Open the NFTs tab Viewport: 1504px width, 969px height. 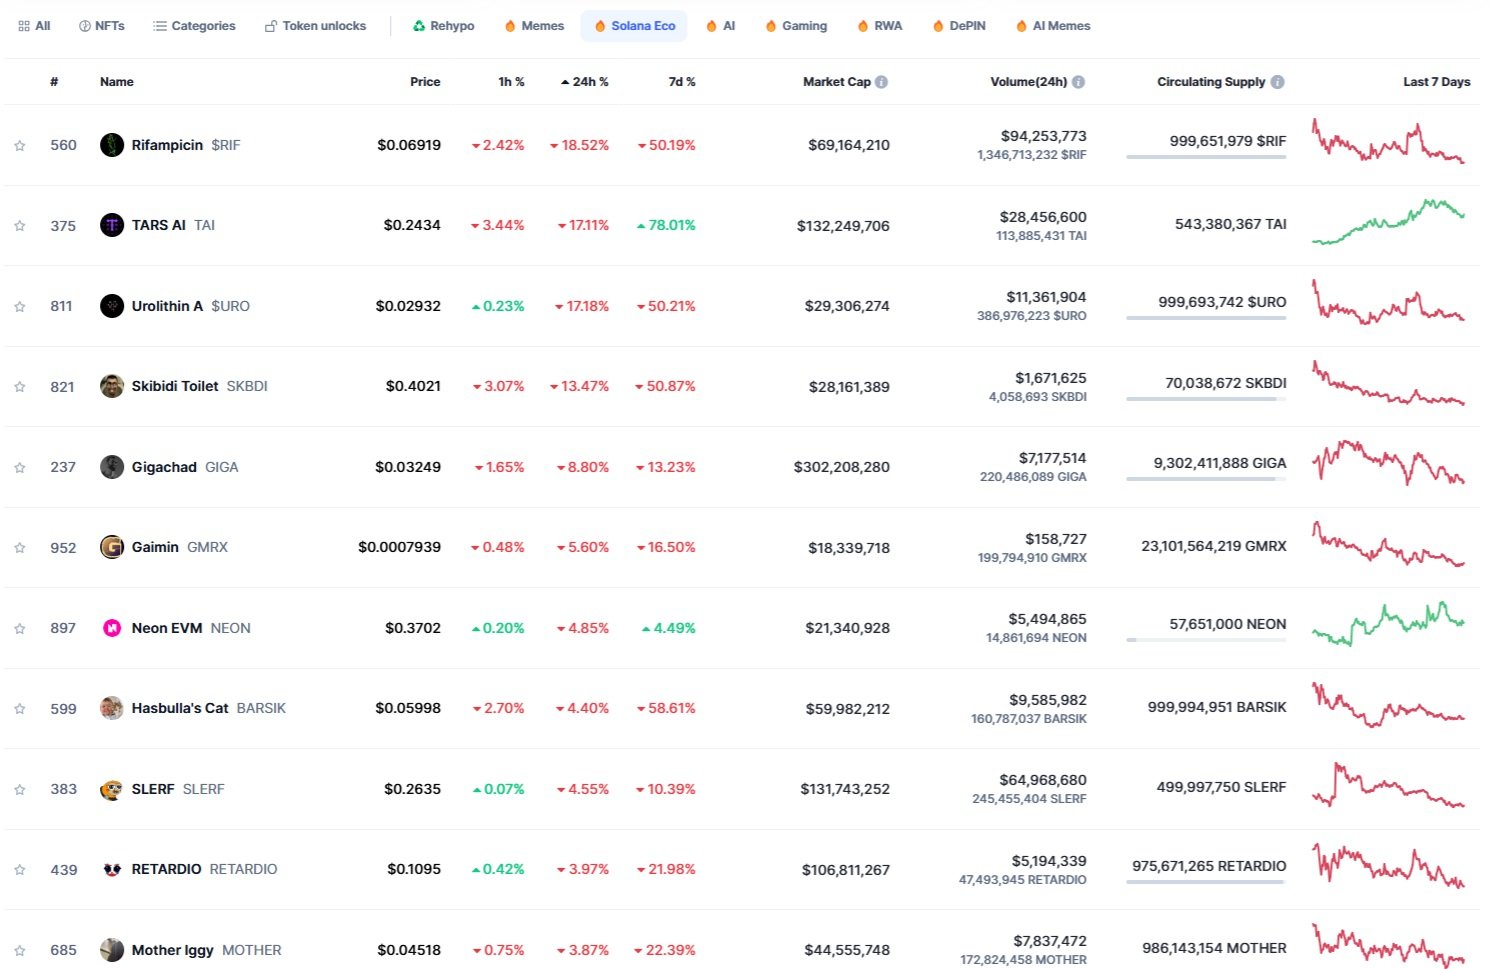pyautogui.click(x=101, y=26)
